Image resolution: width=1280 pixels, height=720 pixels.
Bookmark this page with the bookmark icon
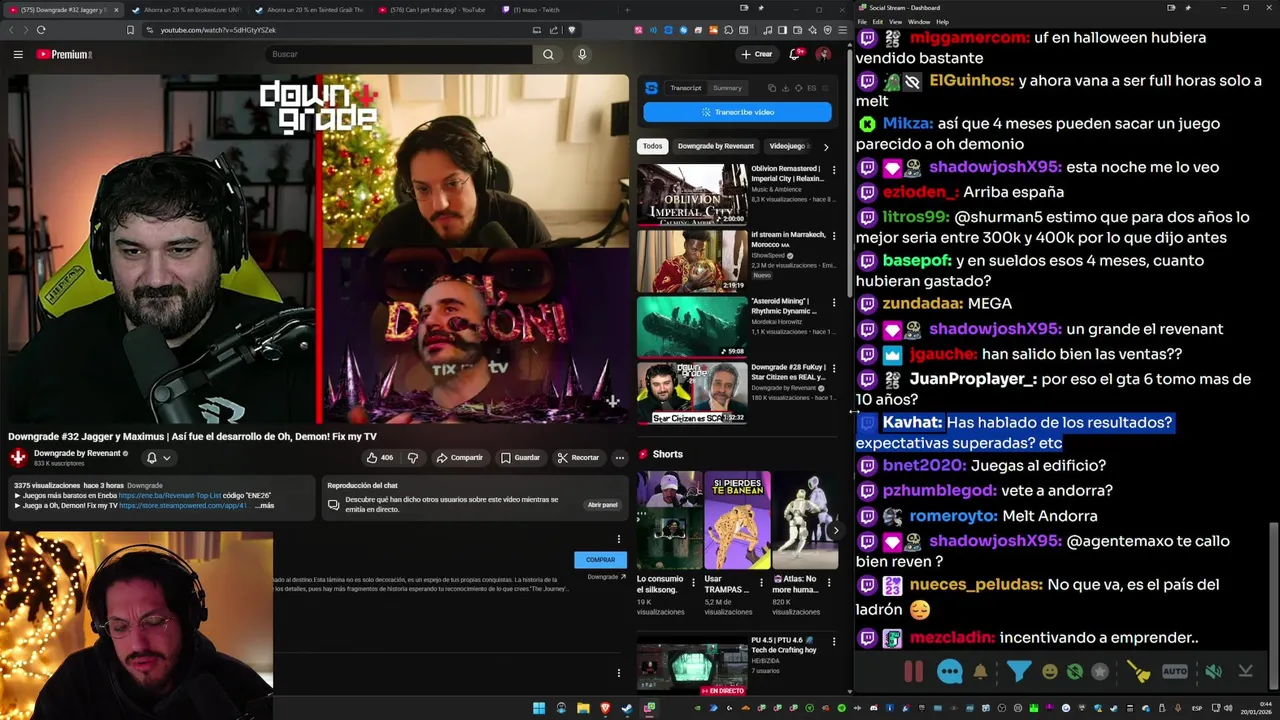pyautogui.click(x=130, y=30)
